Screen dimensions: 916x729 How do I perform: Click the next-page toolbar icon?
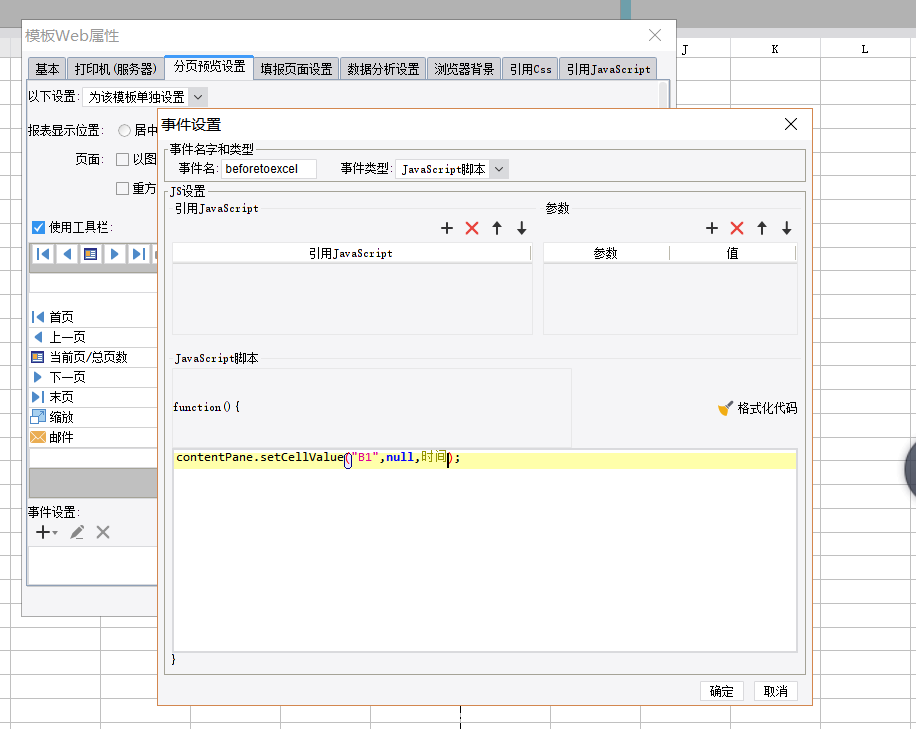[x=114, y=254]
